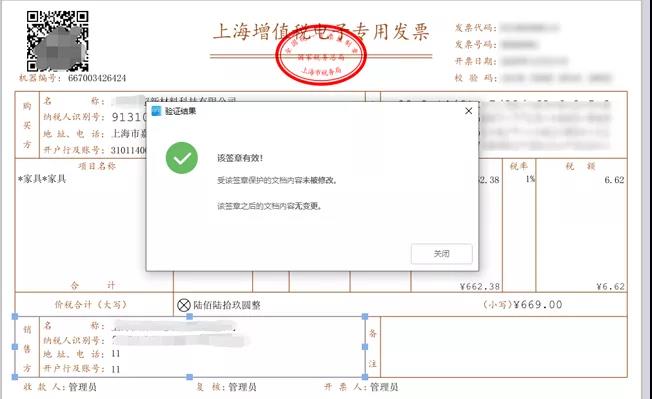Screen dimensions: 652x399
Task: Click the machine number 667003426424
Action: coord(97,78)
